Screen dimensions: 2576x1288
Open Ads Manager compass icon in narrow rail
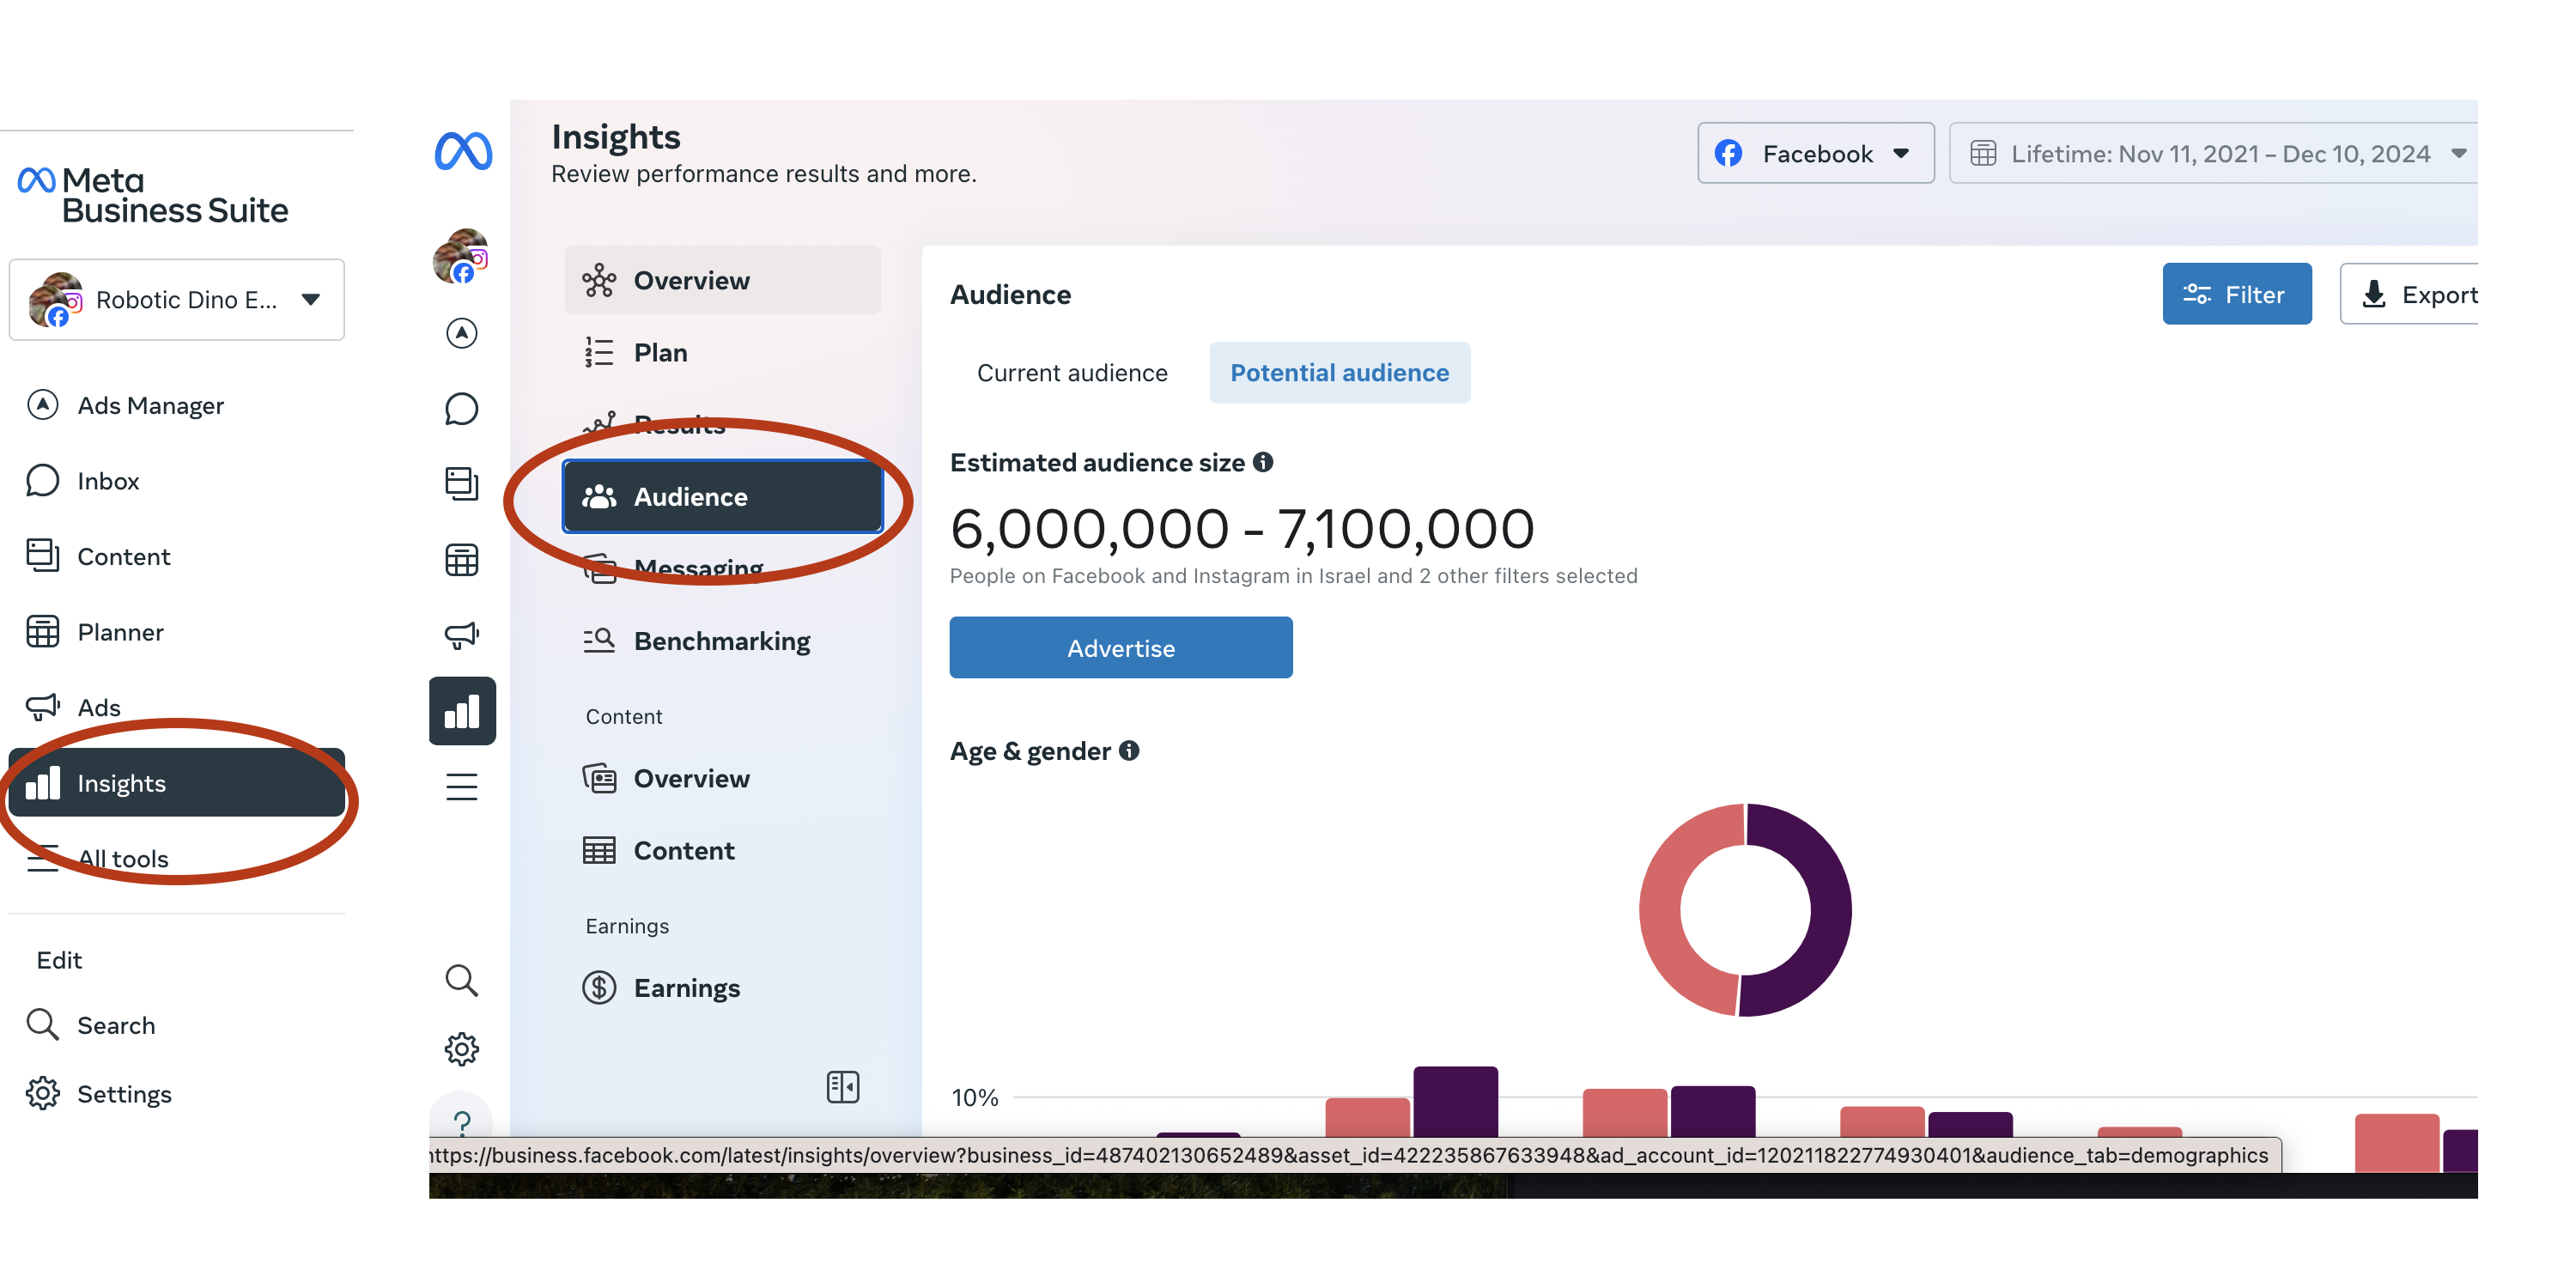[461, 333]
